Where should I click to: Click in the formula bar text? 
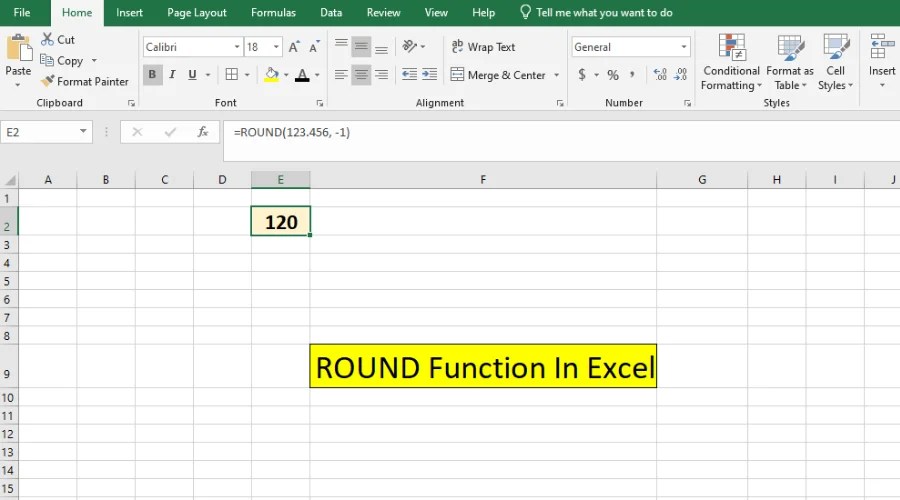pyautogui.click(x=292, y=133)
